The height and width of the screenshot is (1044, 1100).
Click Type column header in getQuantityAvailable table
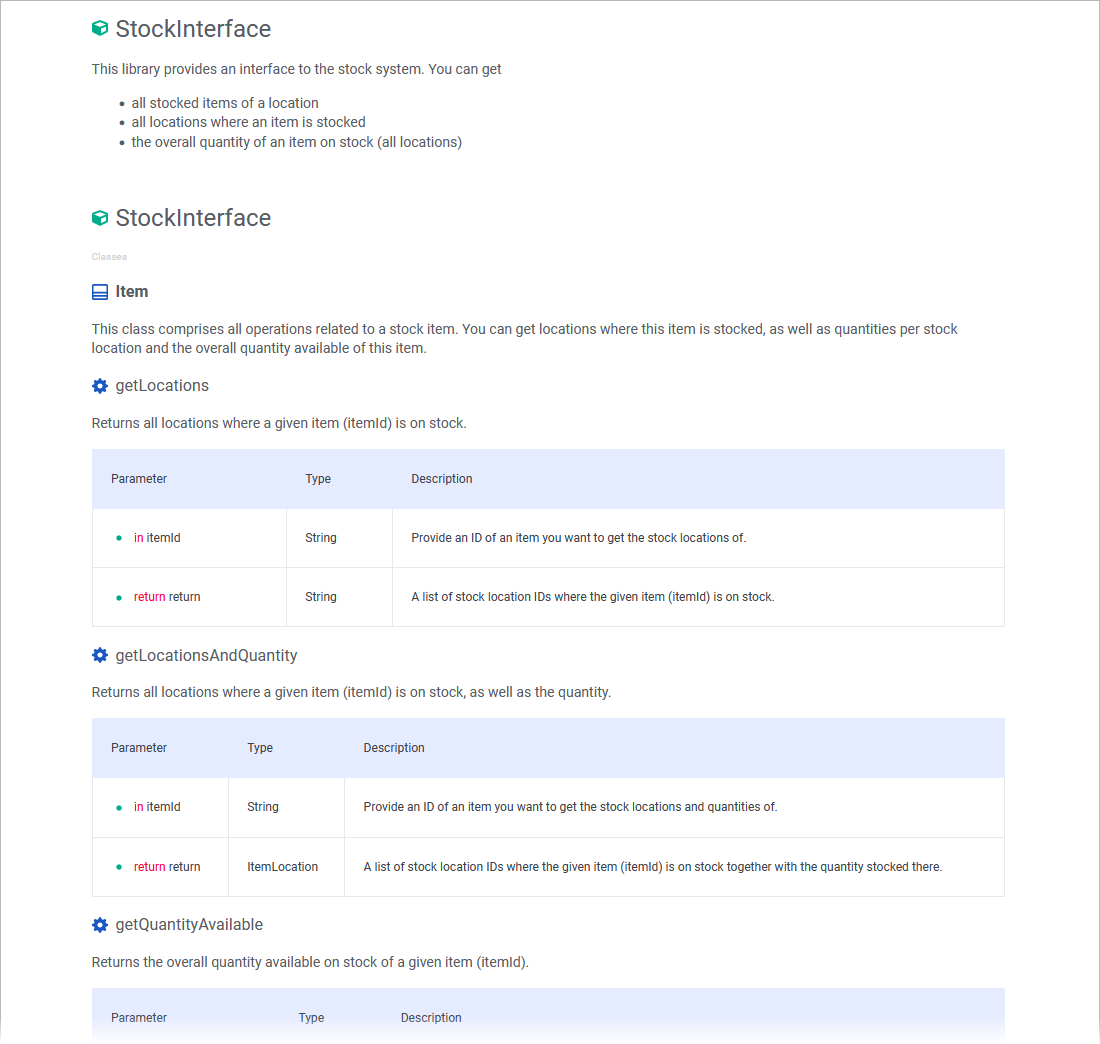(311, 1018)
